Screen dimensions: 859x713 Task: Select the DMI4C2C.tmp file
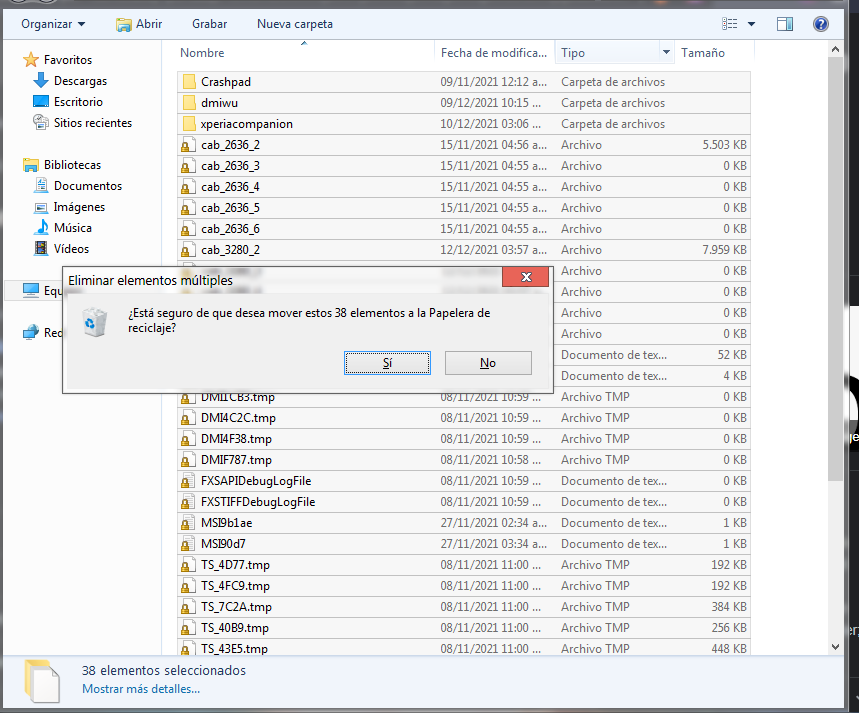463,418
